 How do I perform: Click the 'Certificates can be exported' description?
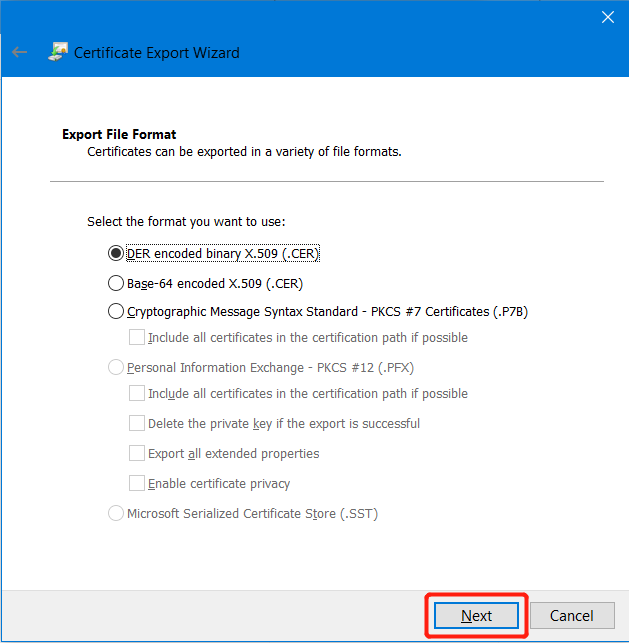click(x=244, y=152)
